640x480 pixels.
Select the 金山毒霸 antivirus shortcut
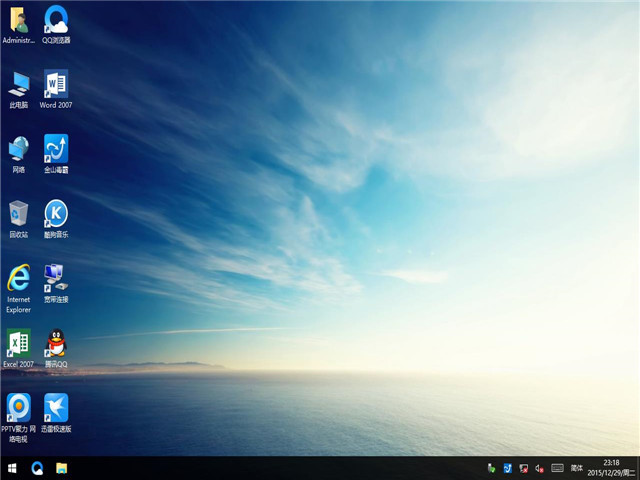pos(56,149)
